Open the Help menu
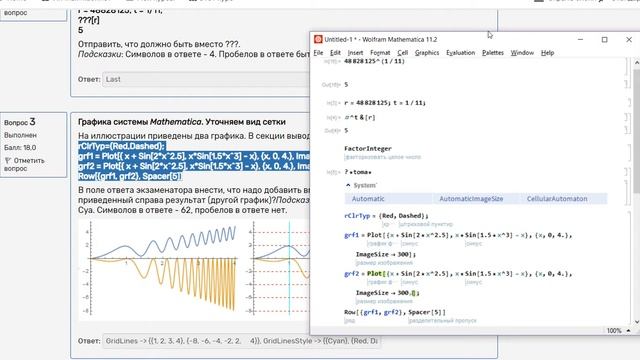Image resolution: width=640 pixels, height=360 pixels. click(x=547, y=53)
